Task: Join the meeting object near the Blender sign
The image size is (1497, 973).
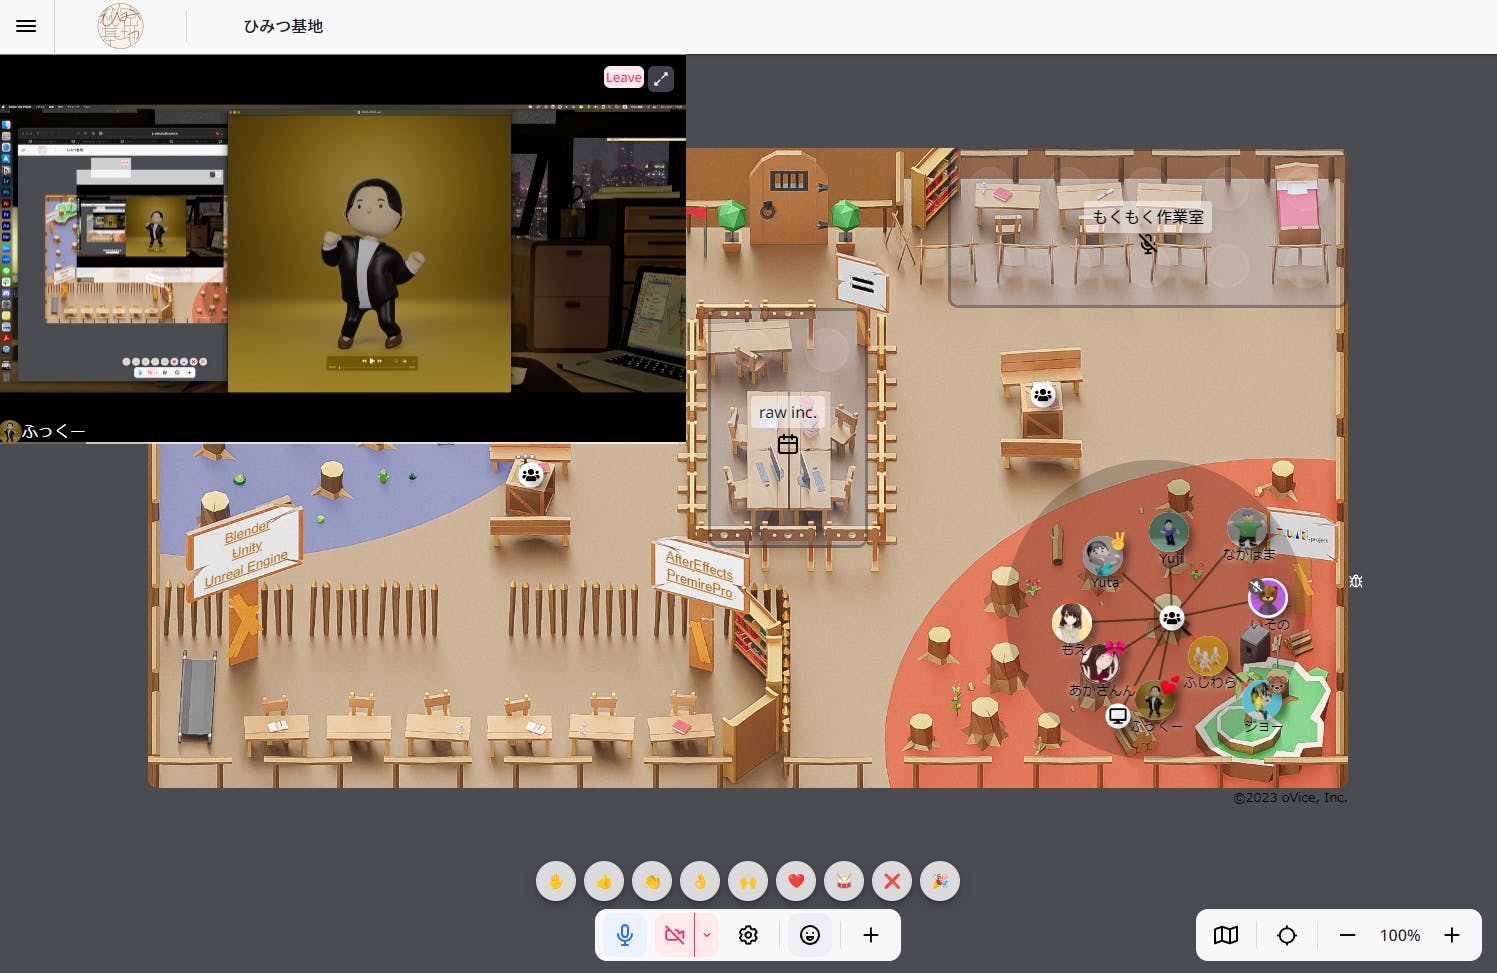Action: (531, 475)
